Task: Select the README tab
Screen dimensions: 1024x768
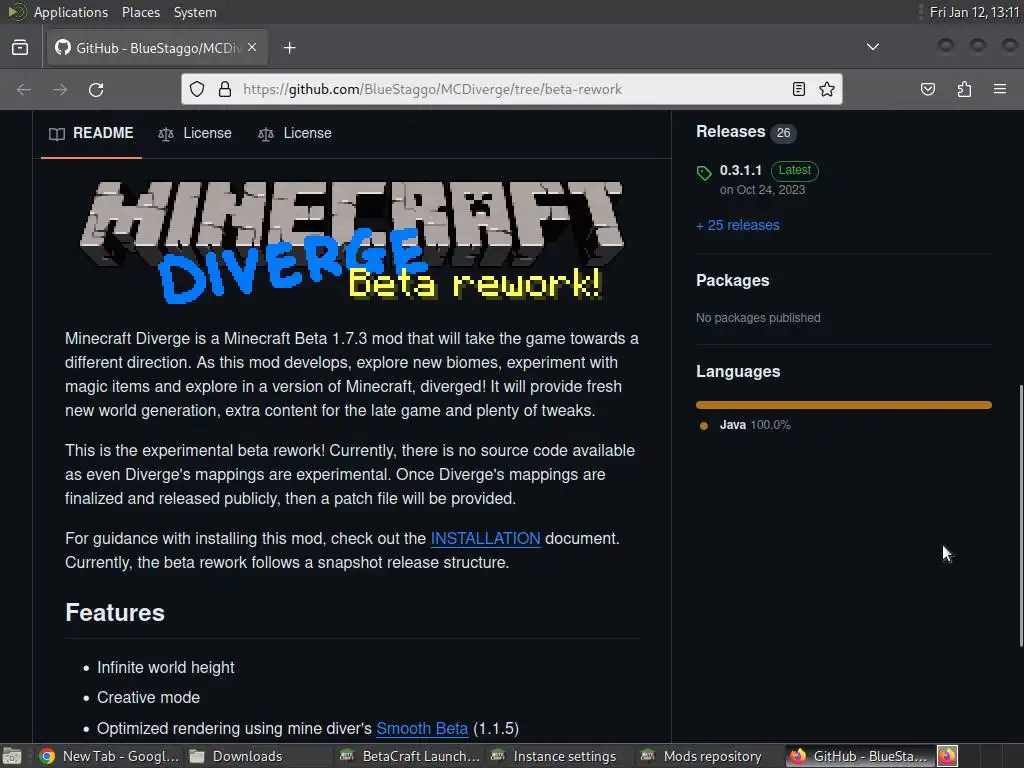Action: (x=91, y=133)
